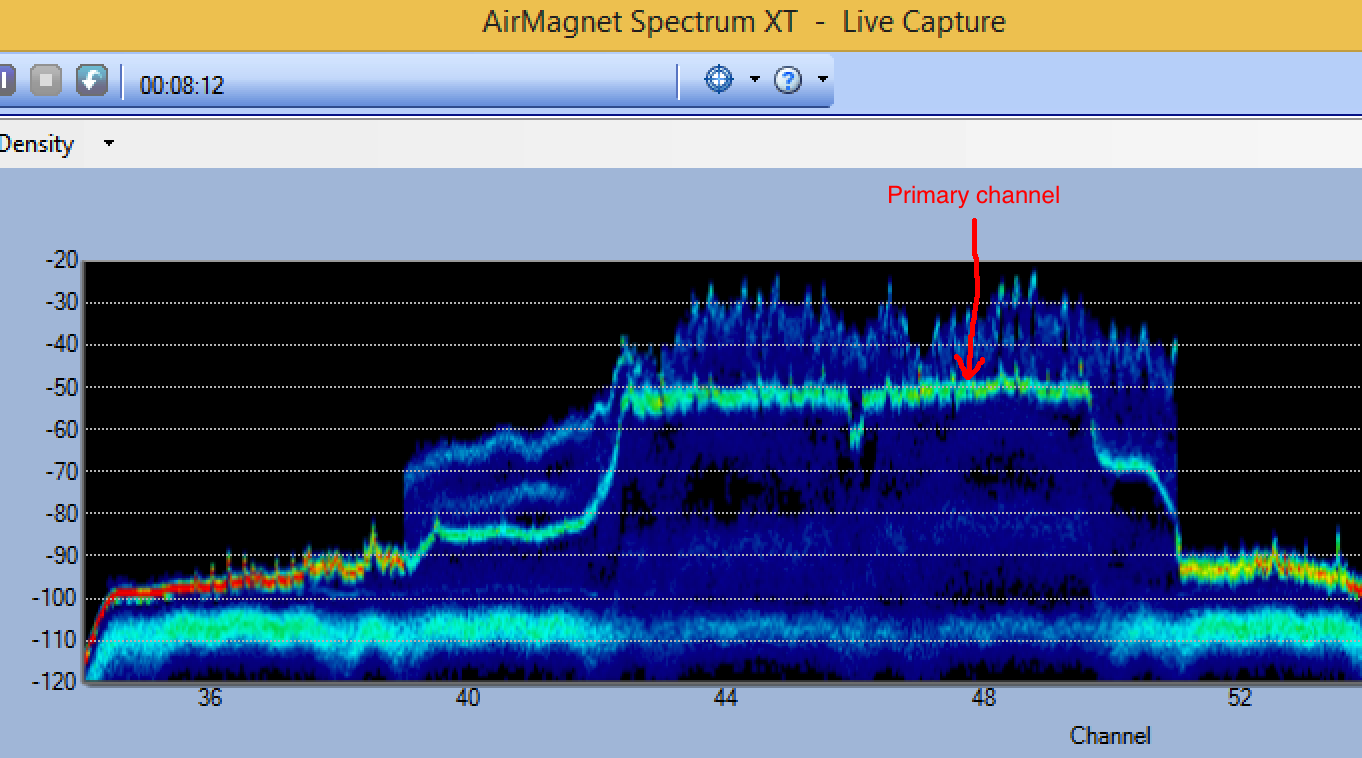Select the circular refresh capture icon

pos(92,79)
